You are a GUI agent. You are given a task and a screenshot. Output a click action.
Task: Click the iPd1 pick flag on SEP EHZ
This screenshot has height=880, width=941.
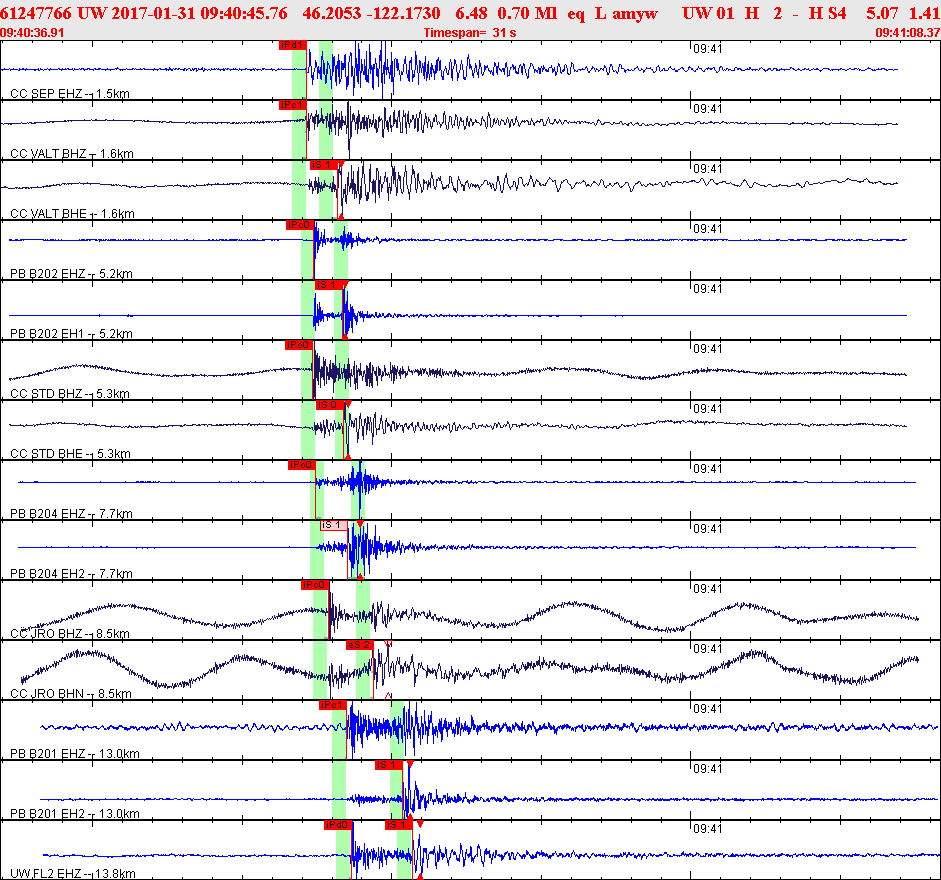coord(291,45)
